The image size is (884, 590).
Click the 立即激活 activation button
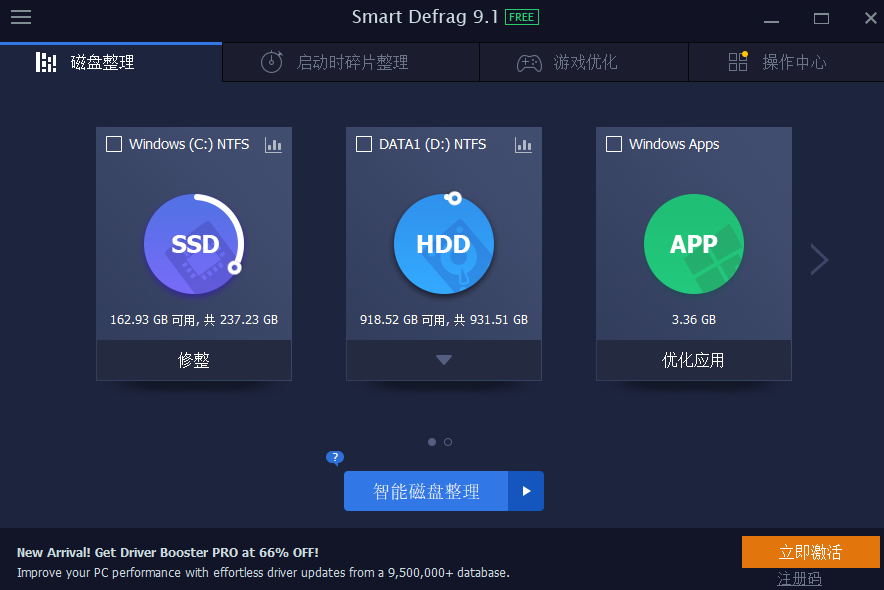click(x=810, y=552)
